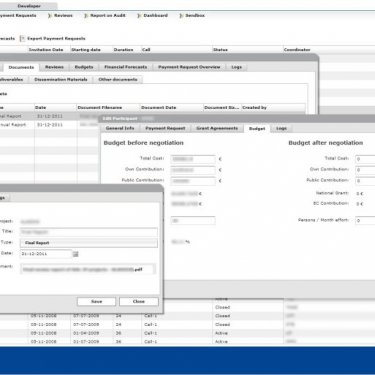Open Export Payment Requests link

click(x=56, y=39)
